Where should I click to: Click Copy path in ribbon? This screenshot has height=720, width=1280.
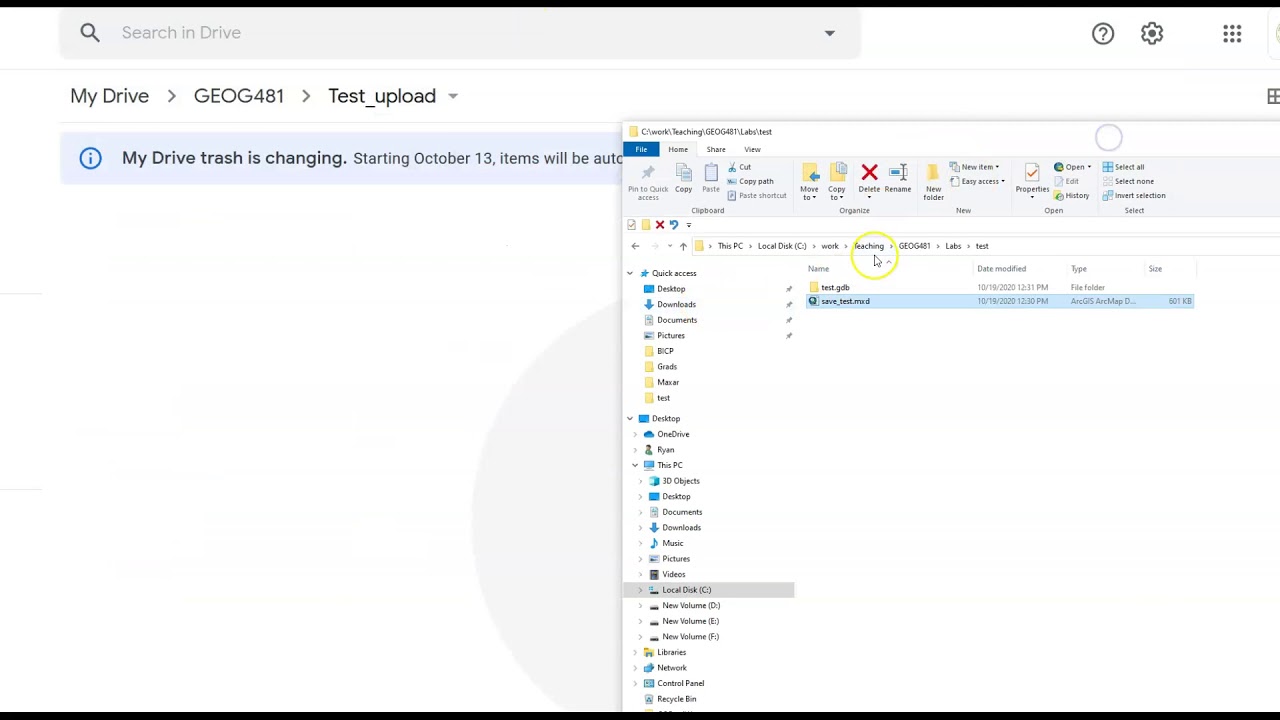point(750,181)
